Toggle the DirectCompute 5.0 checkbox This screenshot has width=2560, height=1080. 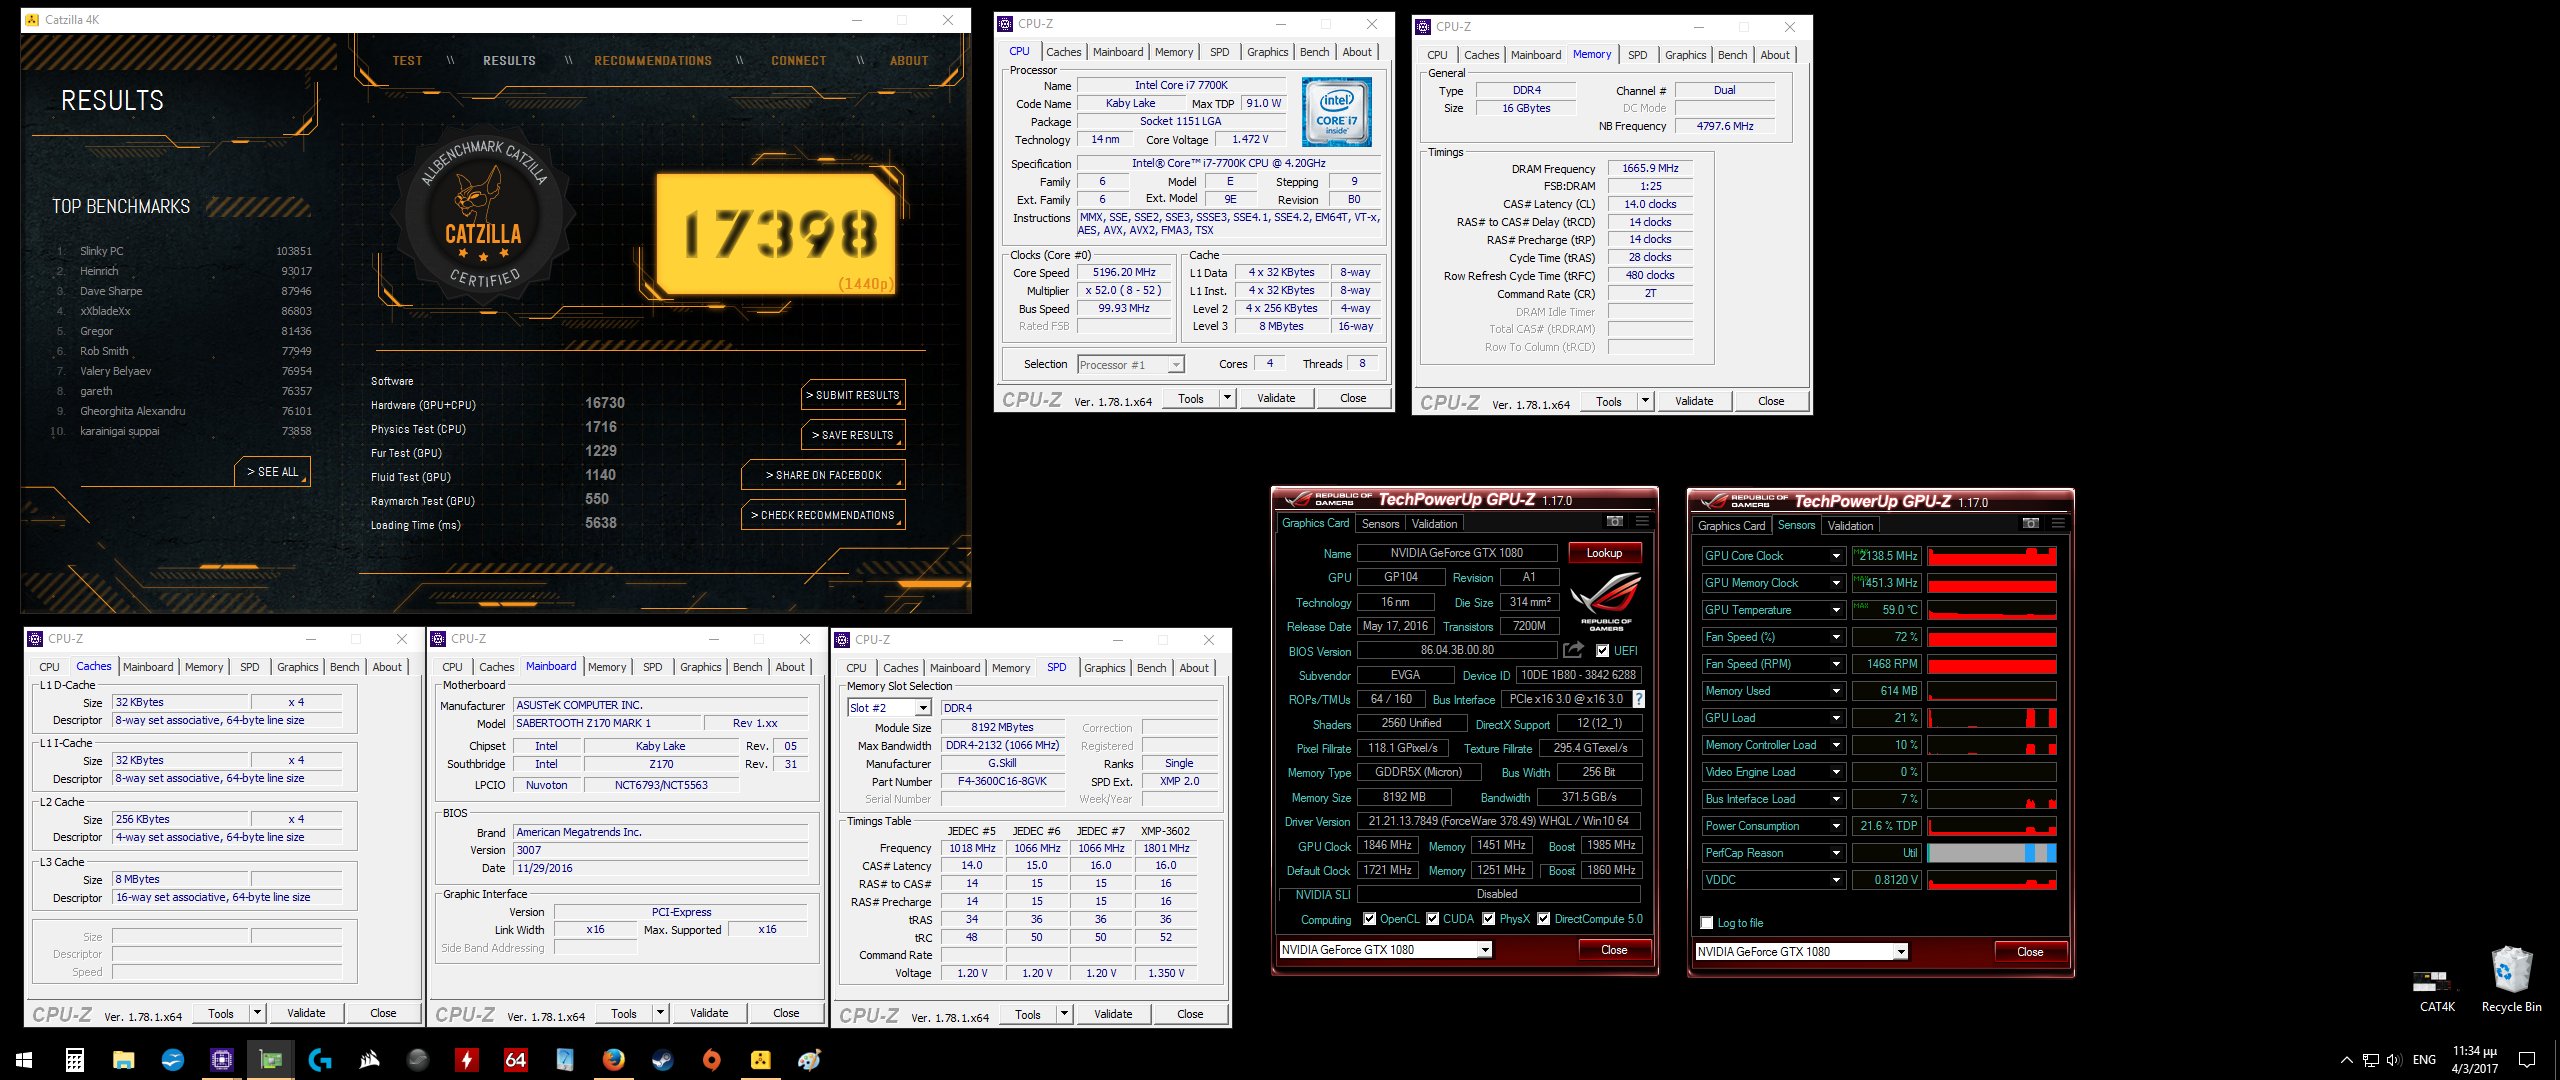(x=1544, y=918)
